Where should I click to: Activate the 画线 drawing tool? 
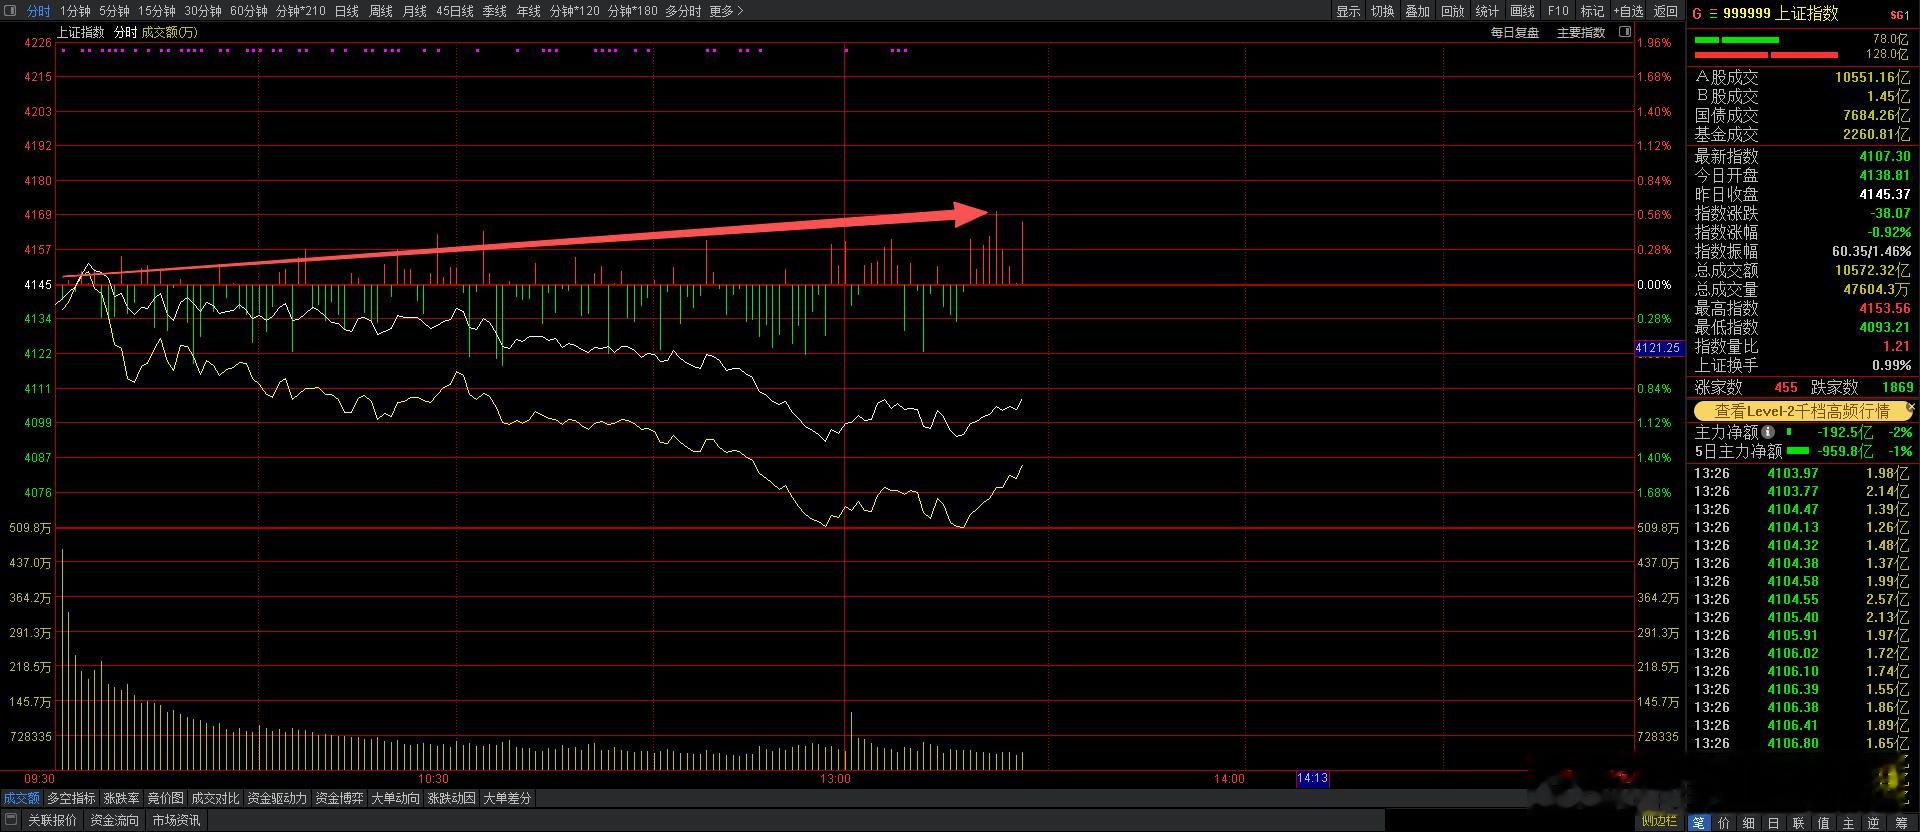1523,11
